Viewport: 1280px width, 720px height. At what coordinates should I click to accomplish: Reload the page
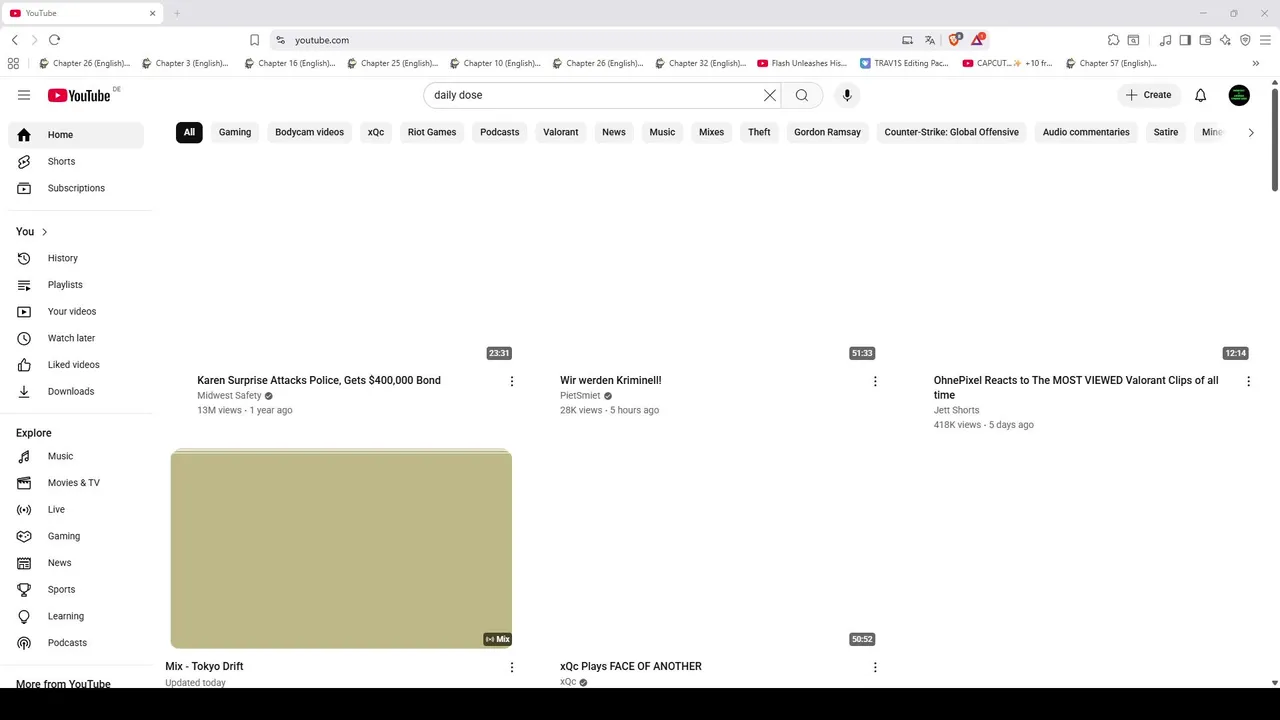pyautogui.click(x=54, y=40)
